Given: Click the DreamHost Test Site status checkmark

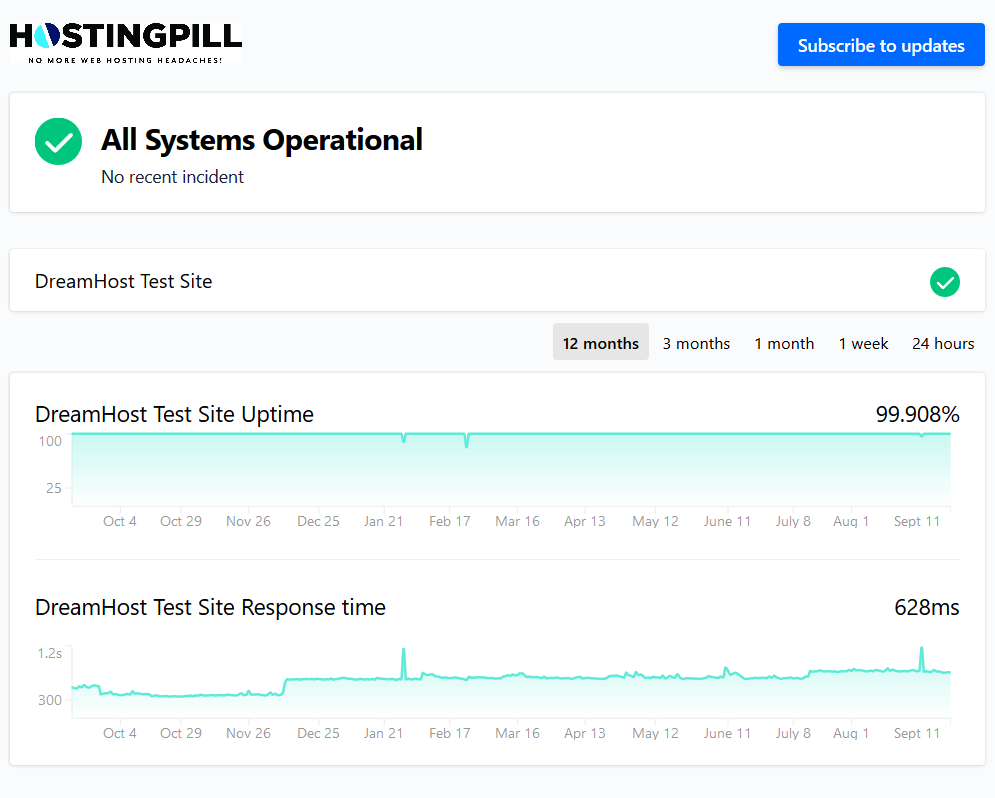Looking at the screenshot, I should 944,282.
